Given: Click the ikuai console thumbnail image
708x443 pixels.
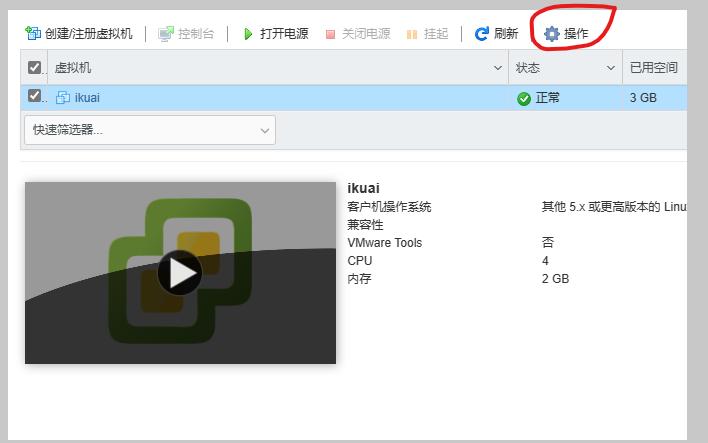Looking at the screenshot, I should (x=180, y=273).
